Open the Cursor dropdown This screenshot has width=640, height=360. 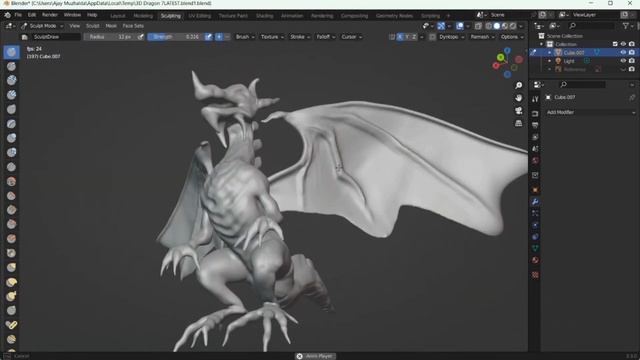pyautogui.click(x=351, y=37)
